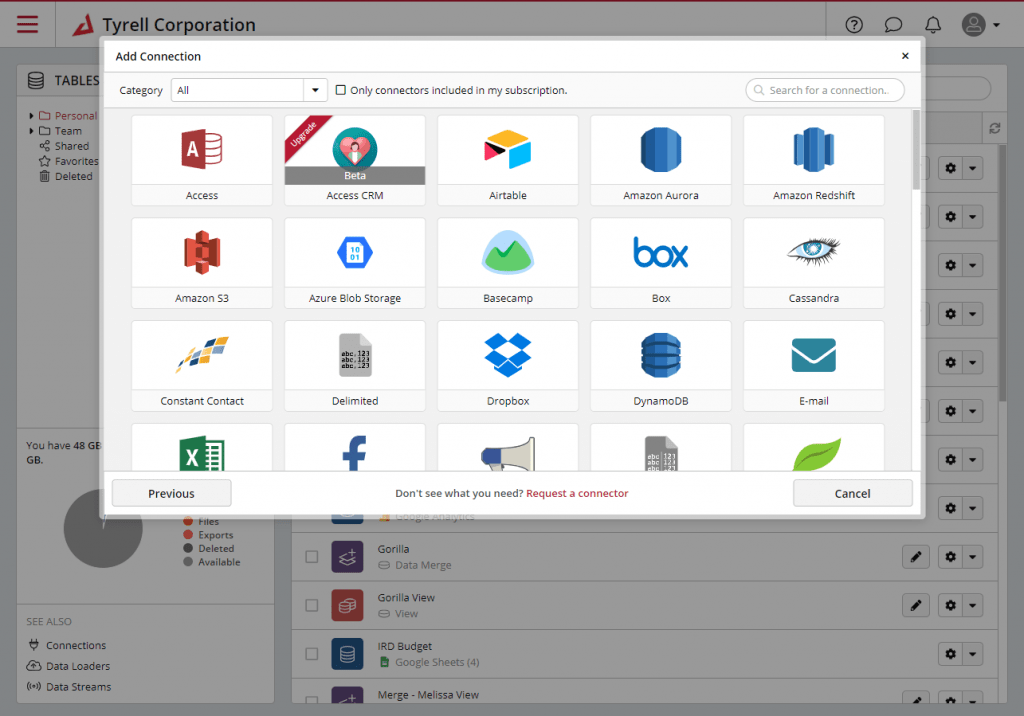Click the connector list scrollbar

click(x=916, y=150)
